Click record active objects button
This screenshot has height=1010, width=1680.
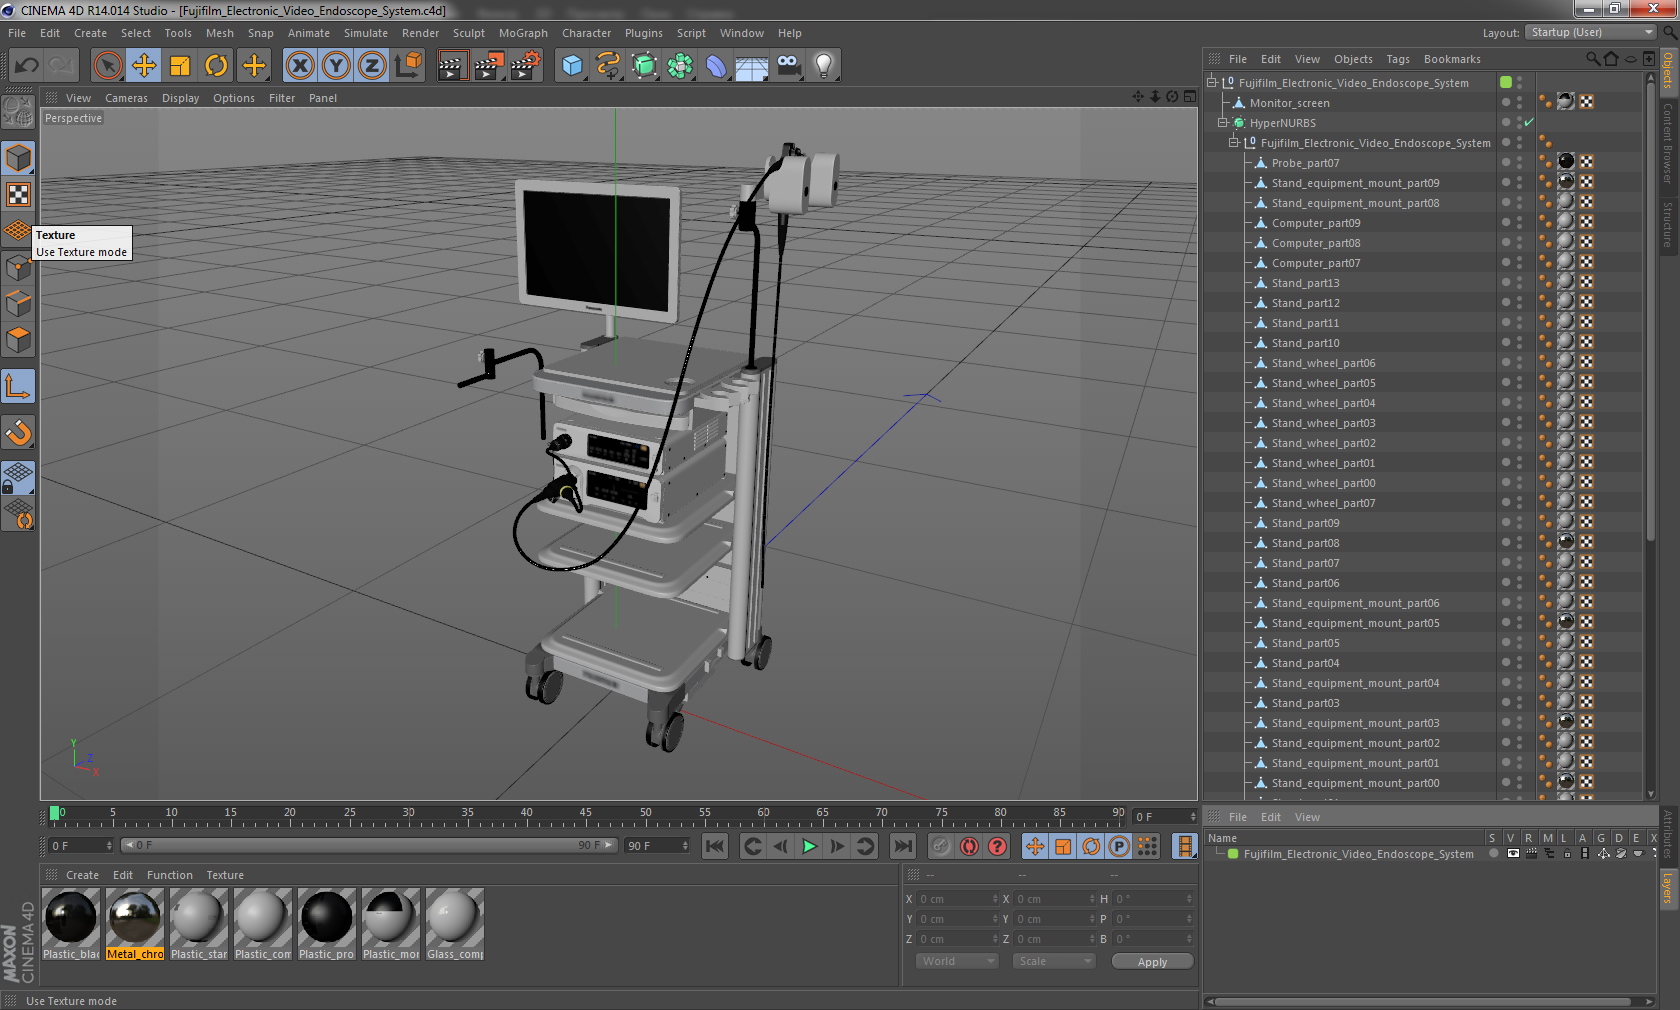click(941, 846)
